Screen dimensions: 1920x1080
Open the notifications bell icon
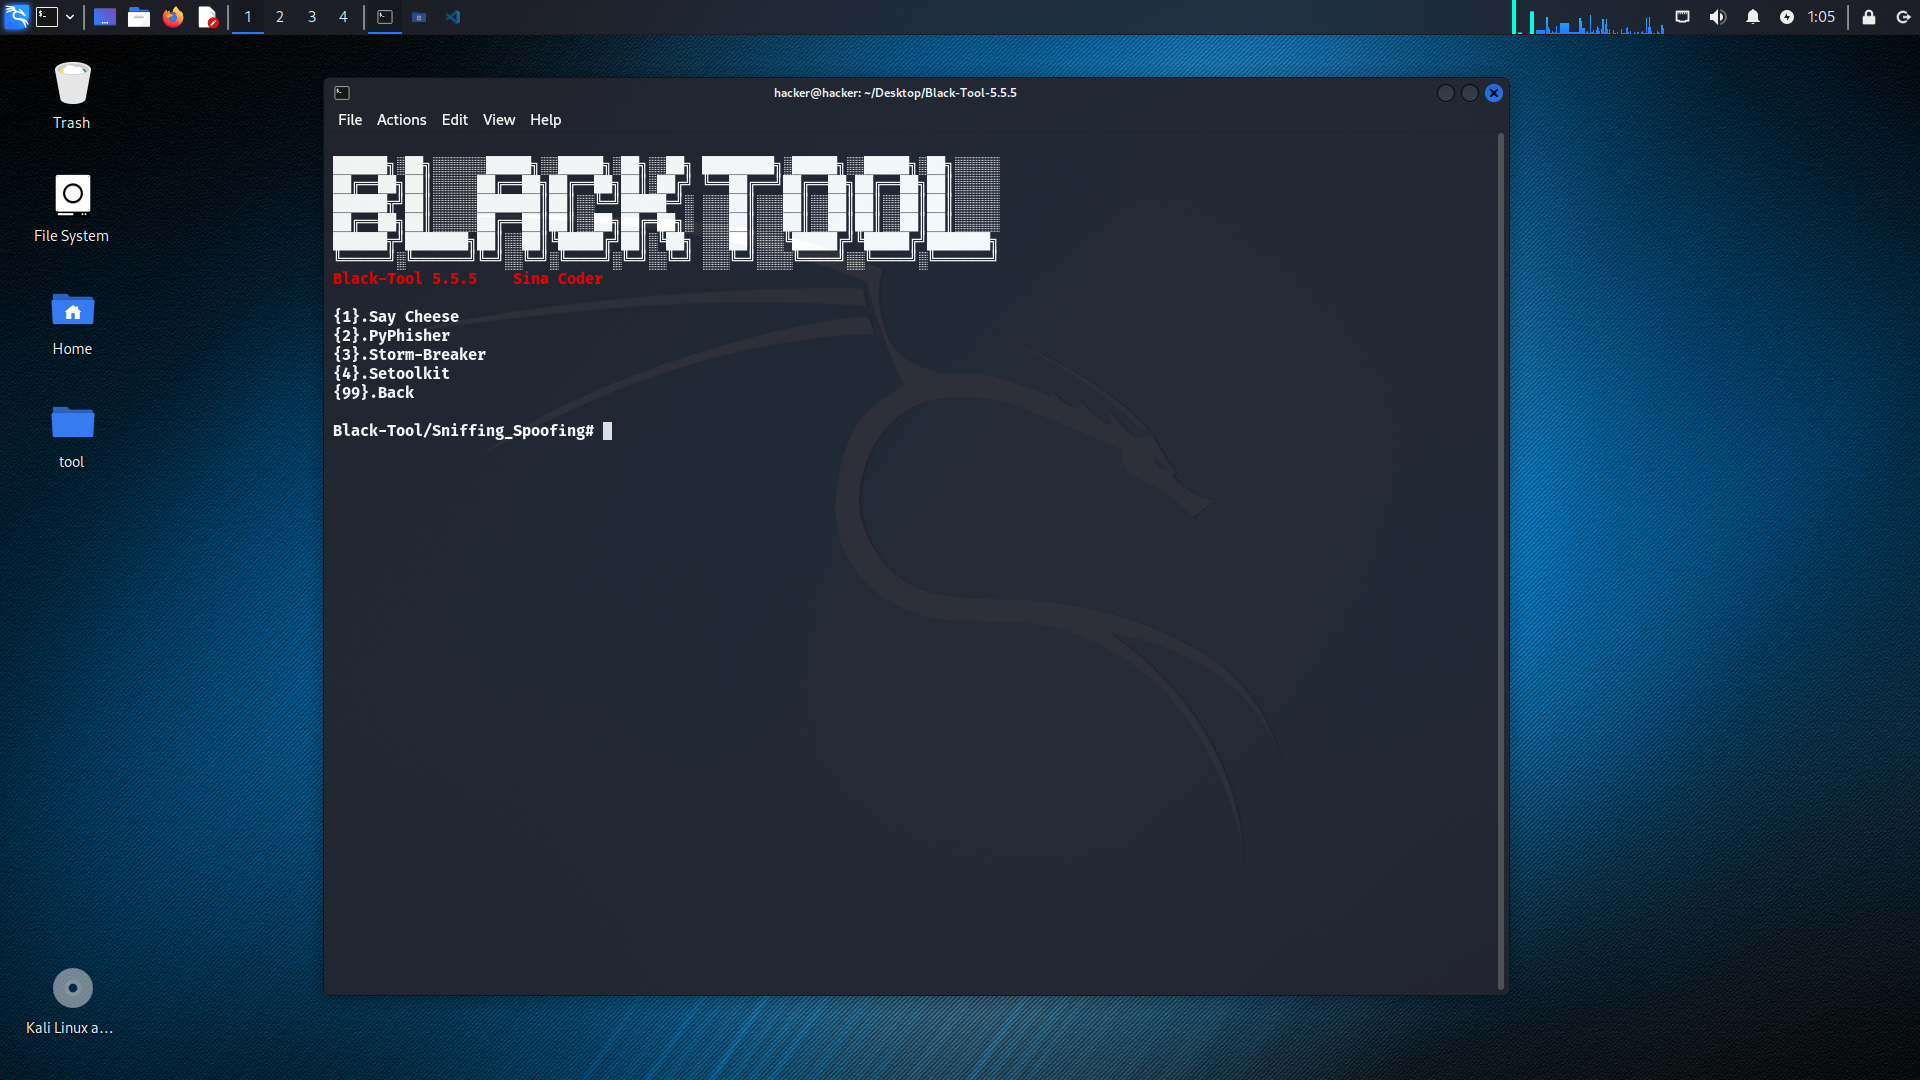1753,17
